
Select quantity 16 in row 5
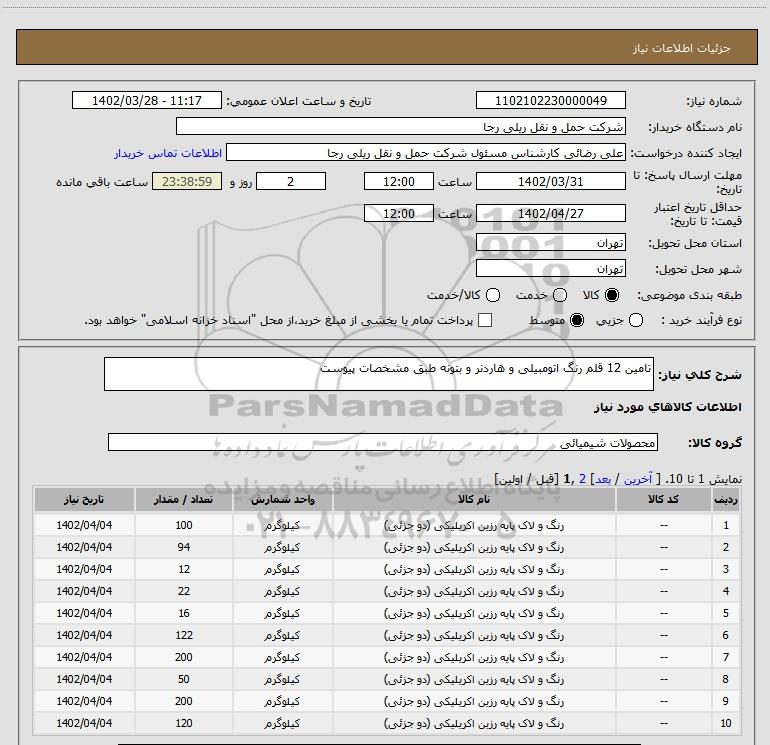[x=184, y=613]
